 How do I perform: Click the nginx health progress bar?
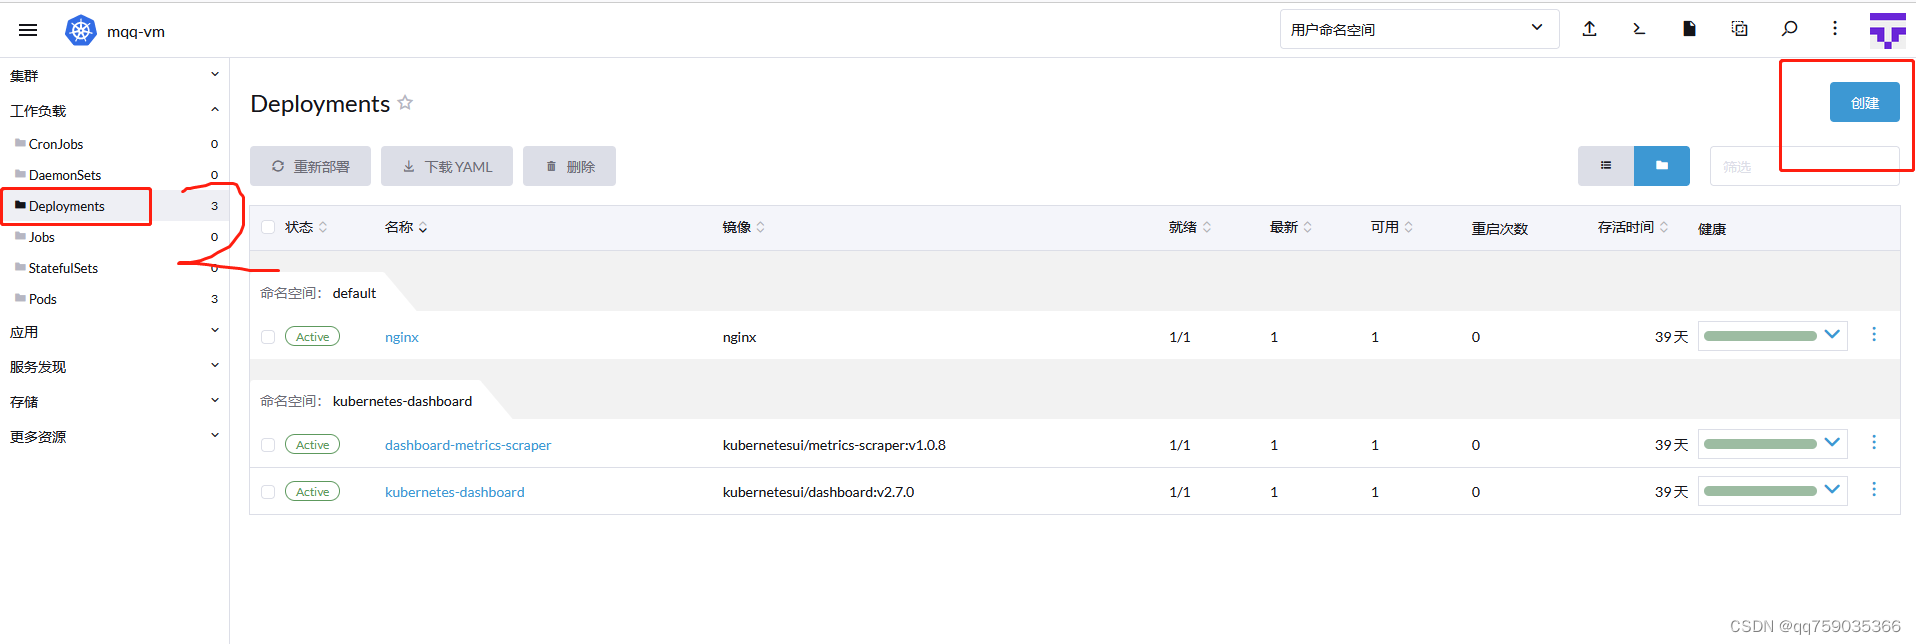tap(1760, 336)
